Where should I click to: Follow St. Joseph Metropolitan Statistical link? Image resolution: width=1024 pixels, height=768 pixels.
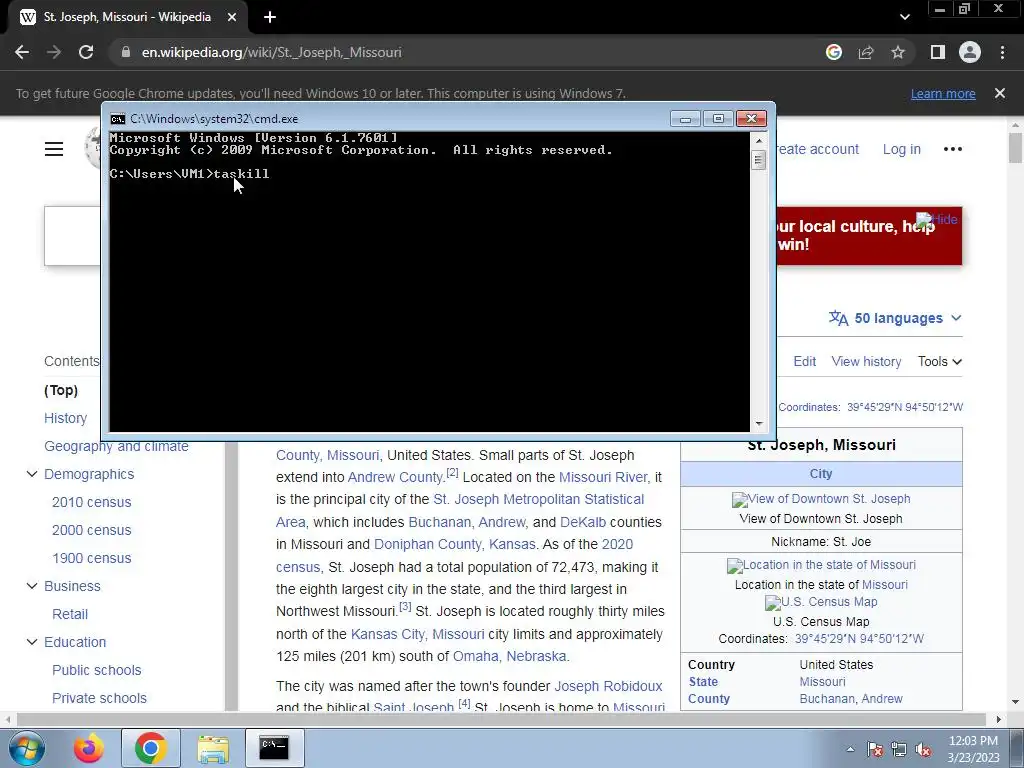tap(538, 500)
